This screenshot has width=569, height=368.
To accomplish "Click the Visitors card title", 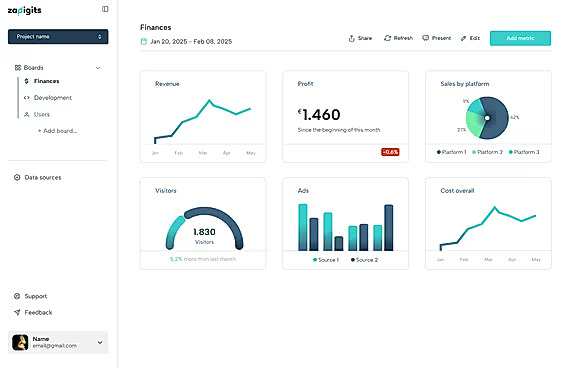I will [165, 191].
